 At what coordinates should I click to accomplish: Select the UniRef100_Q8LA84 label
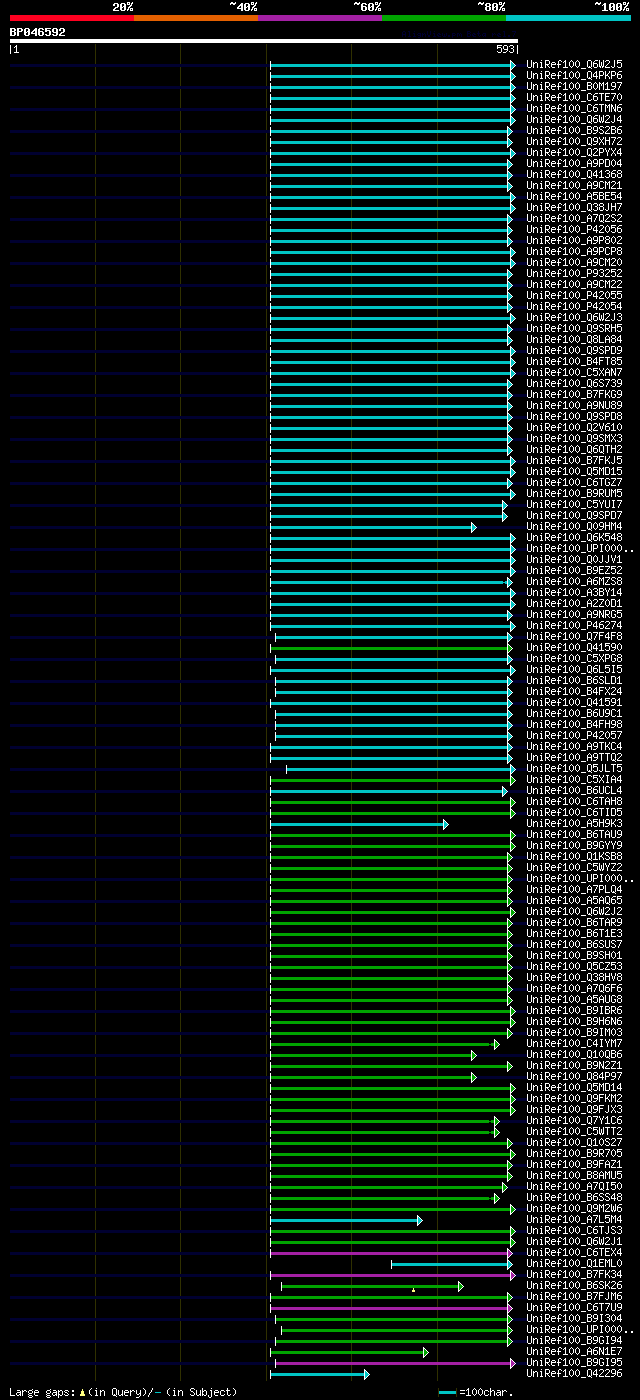[574, 339]
